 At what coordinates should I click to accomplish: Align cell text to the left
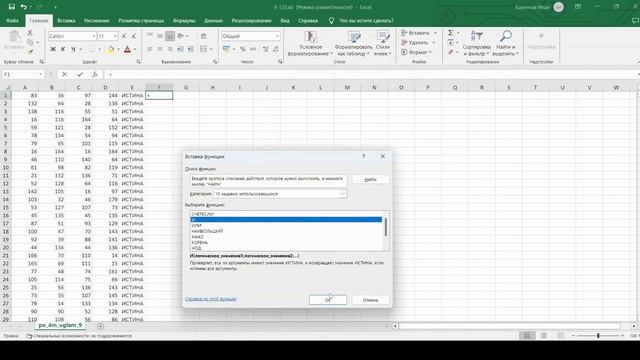coord(150,49)
